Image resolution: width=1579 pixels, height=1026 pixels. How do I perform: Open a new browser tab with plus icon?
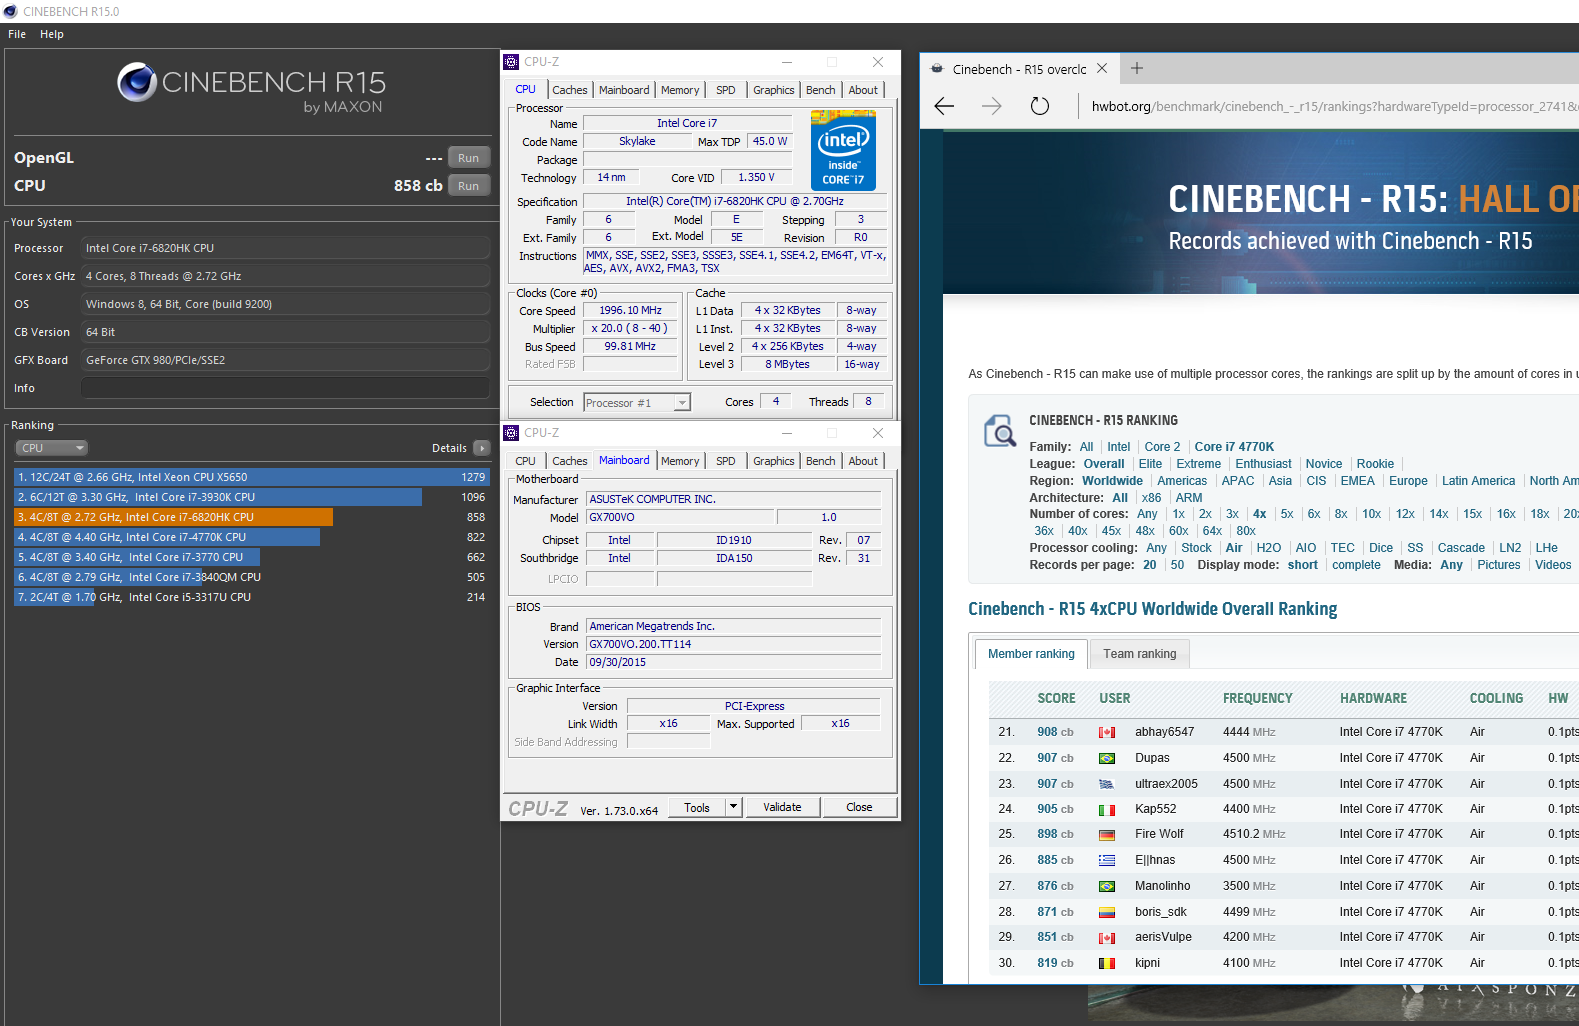click(x=1136, y=69)
